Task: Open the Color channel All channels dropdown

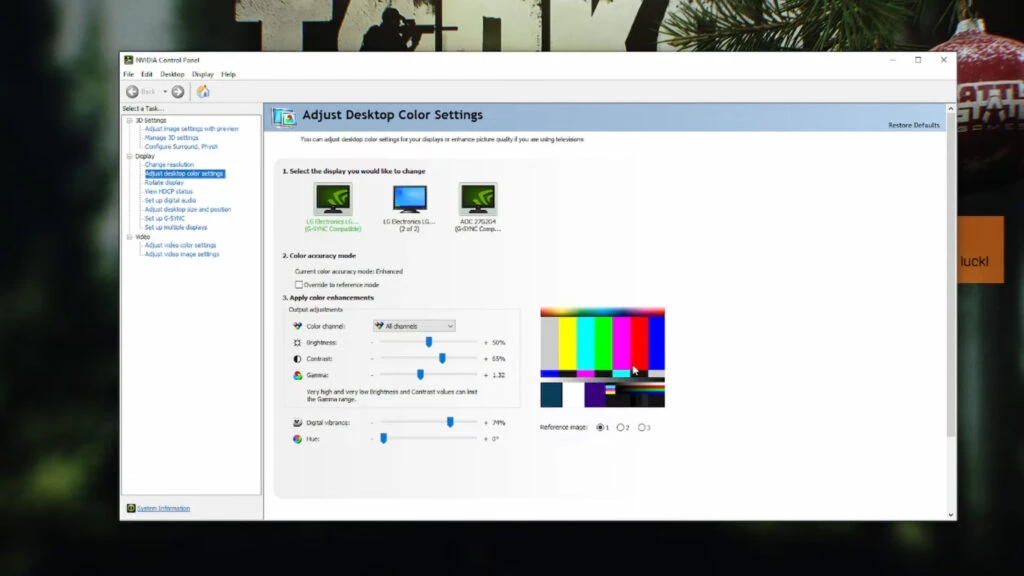Action: point(414,326)
